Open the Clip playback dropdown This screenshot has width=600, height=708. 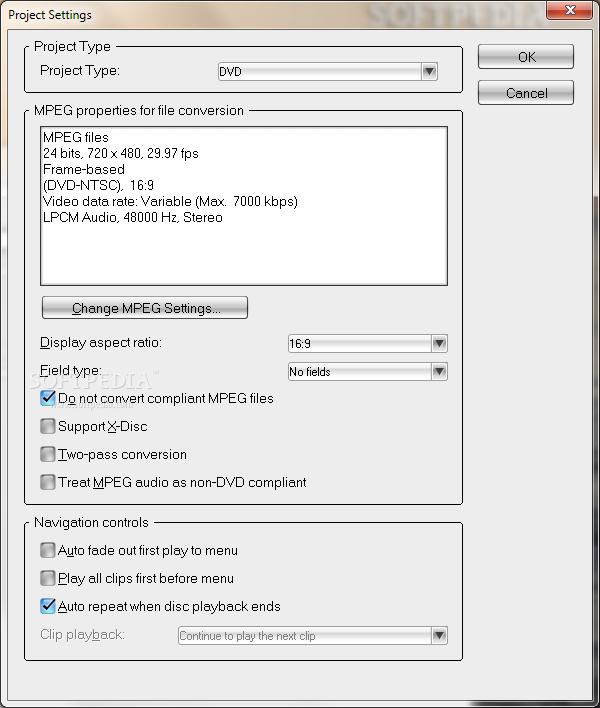click(312, 636)
